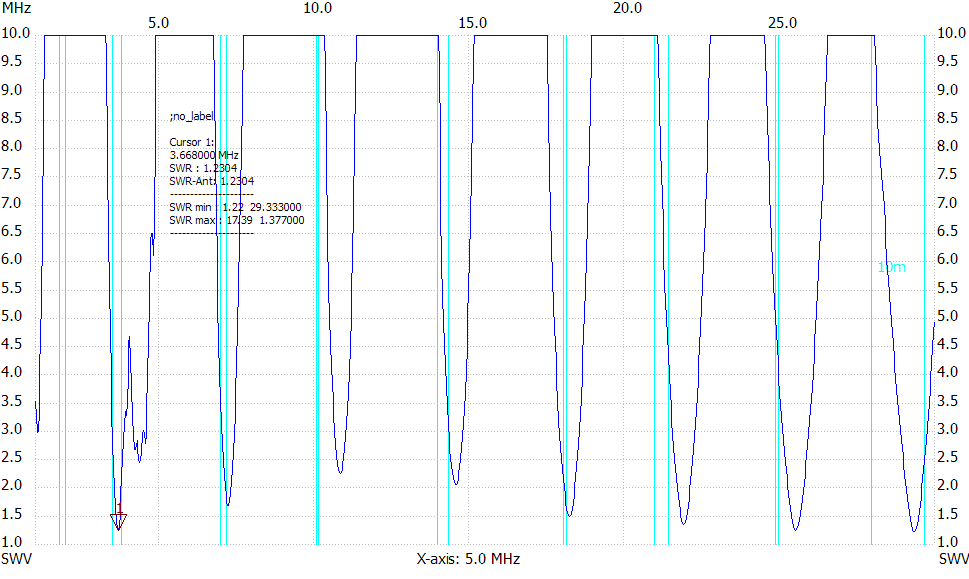Click the 15.0 frequency axis tick label
Screen dimensions: 969x579
coord(472,22)
